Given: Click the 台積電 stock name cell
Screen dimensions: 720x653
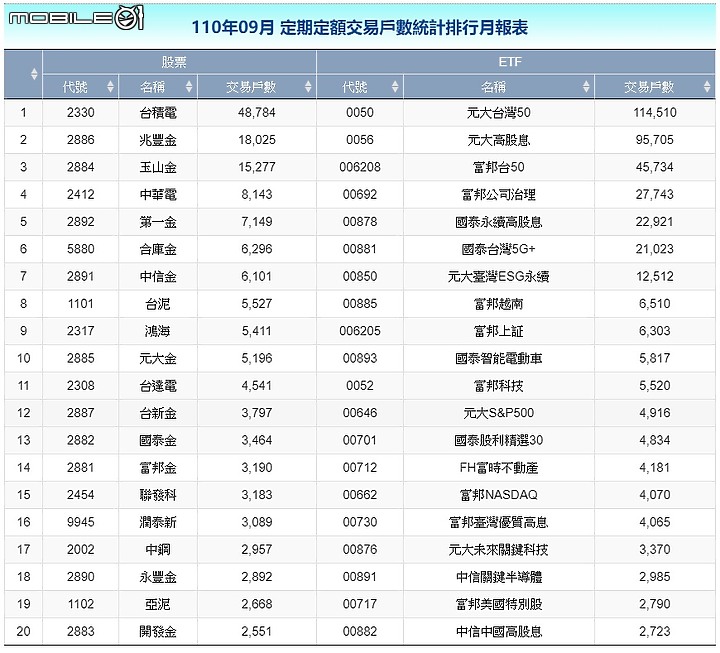Looking at the screenshot, I should pyautogui.click(x=158, y=113).
